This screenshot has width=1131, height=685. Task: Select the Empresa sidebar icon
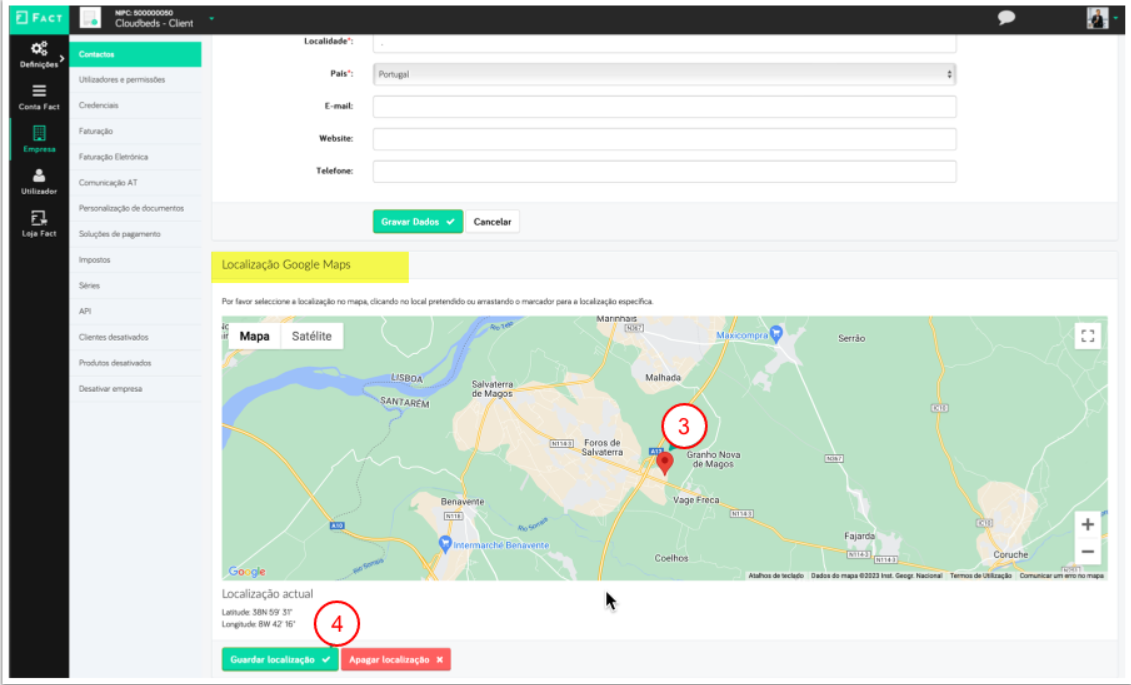click(39, 139)
